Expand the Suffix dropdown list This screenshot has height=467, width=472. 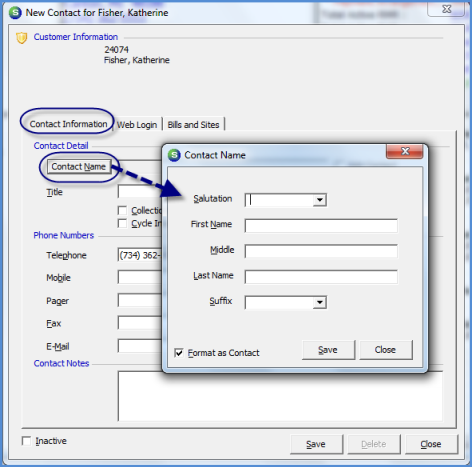pos(320,302)
